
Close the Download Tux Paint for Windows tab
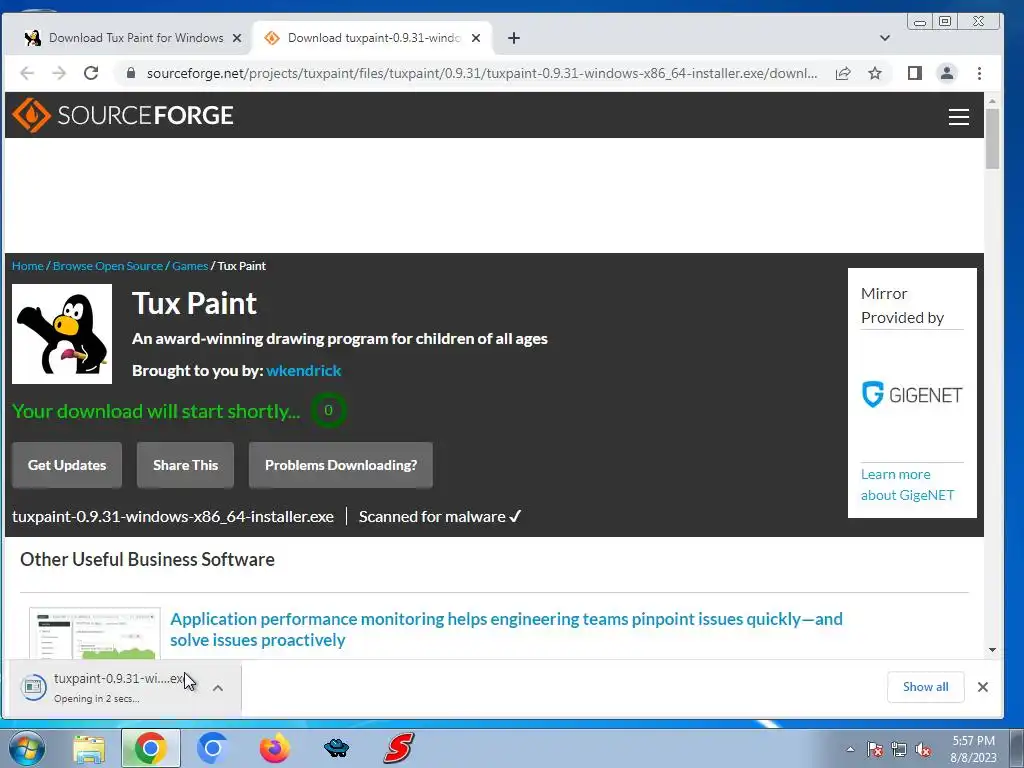point(237,38)
